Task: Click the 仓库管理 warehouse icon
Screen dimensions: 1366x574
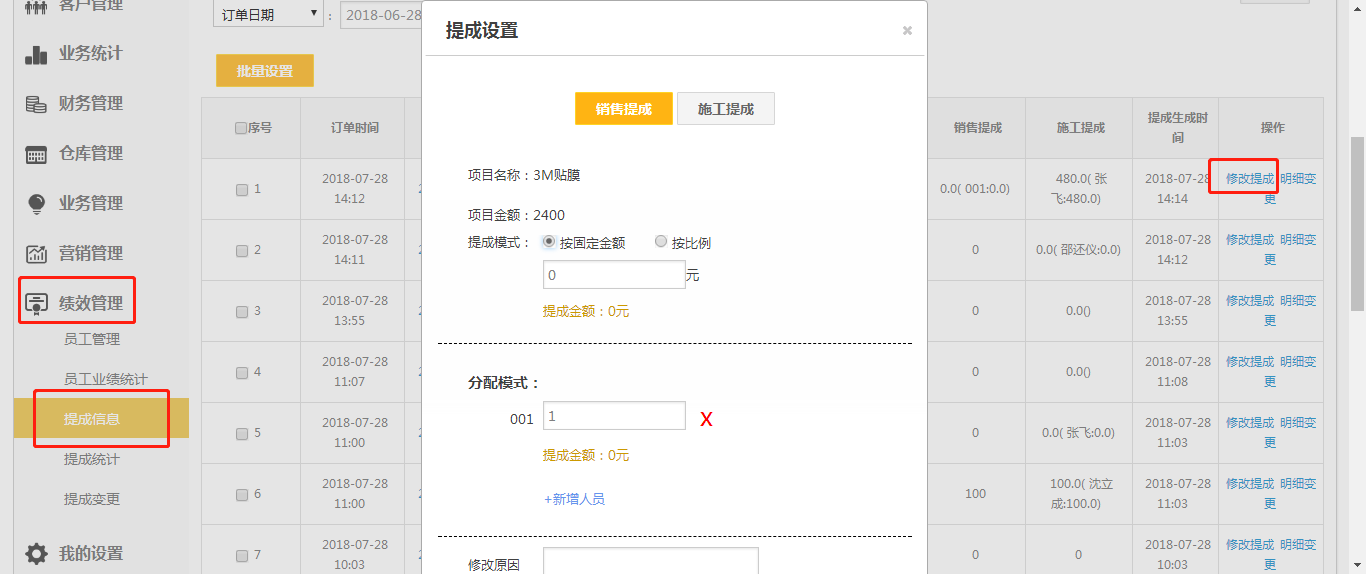Action: [x=36, y=154]
